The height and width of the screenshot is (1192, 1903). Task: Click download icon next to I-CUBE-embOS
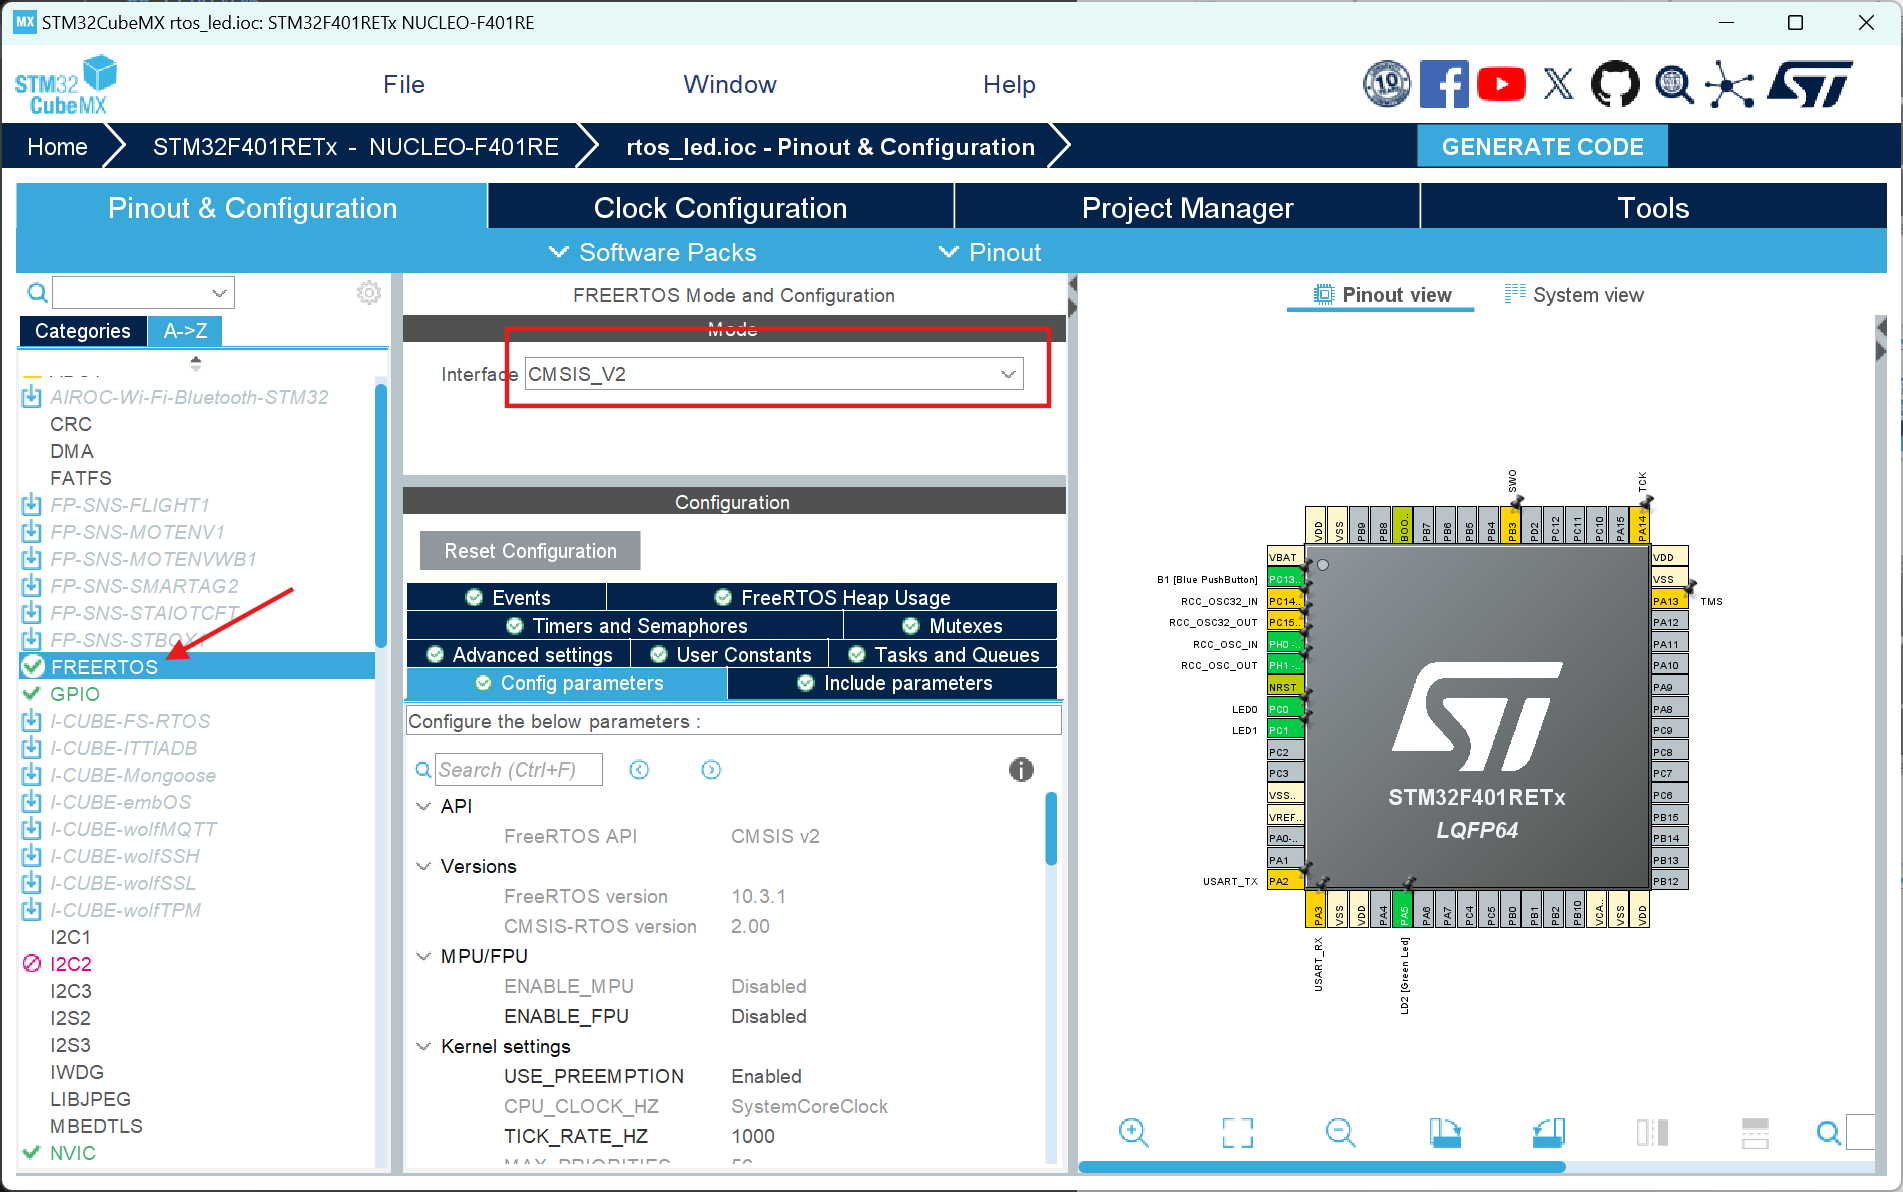click(x=32, y=802)
